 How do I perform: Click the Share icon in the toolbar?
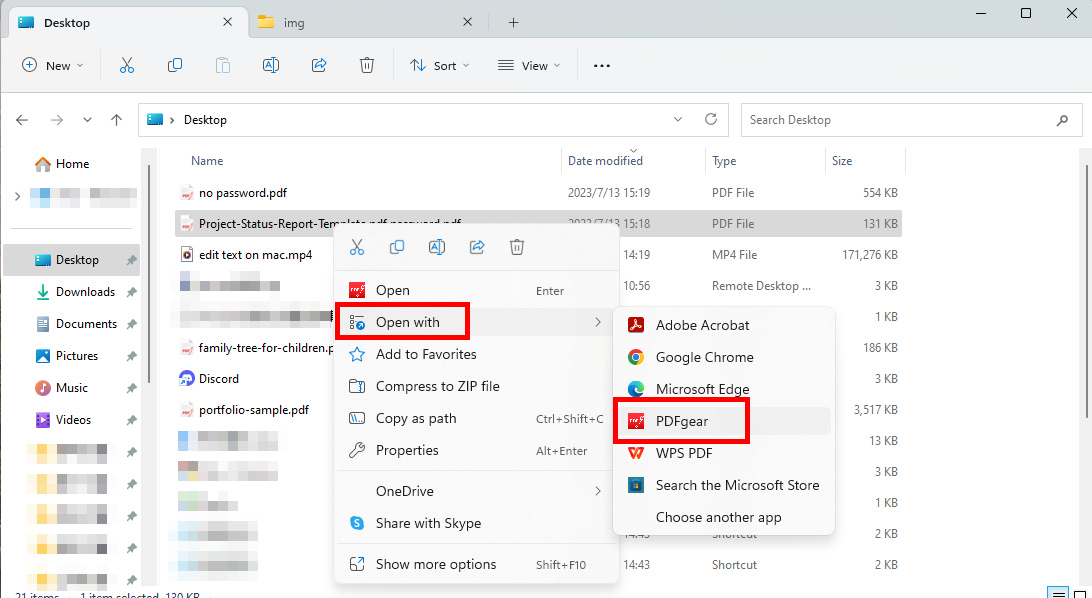tap(318, 65)
